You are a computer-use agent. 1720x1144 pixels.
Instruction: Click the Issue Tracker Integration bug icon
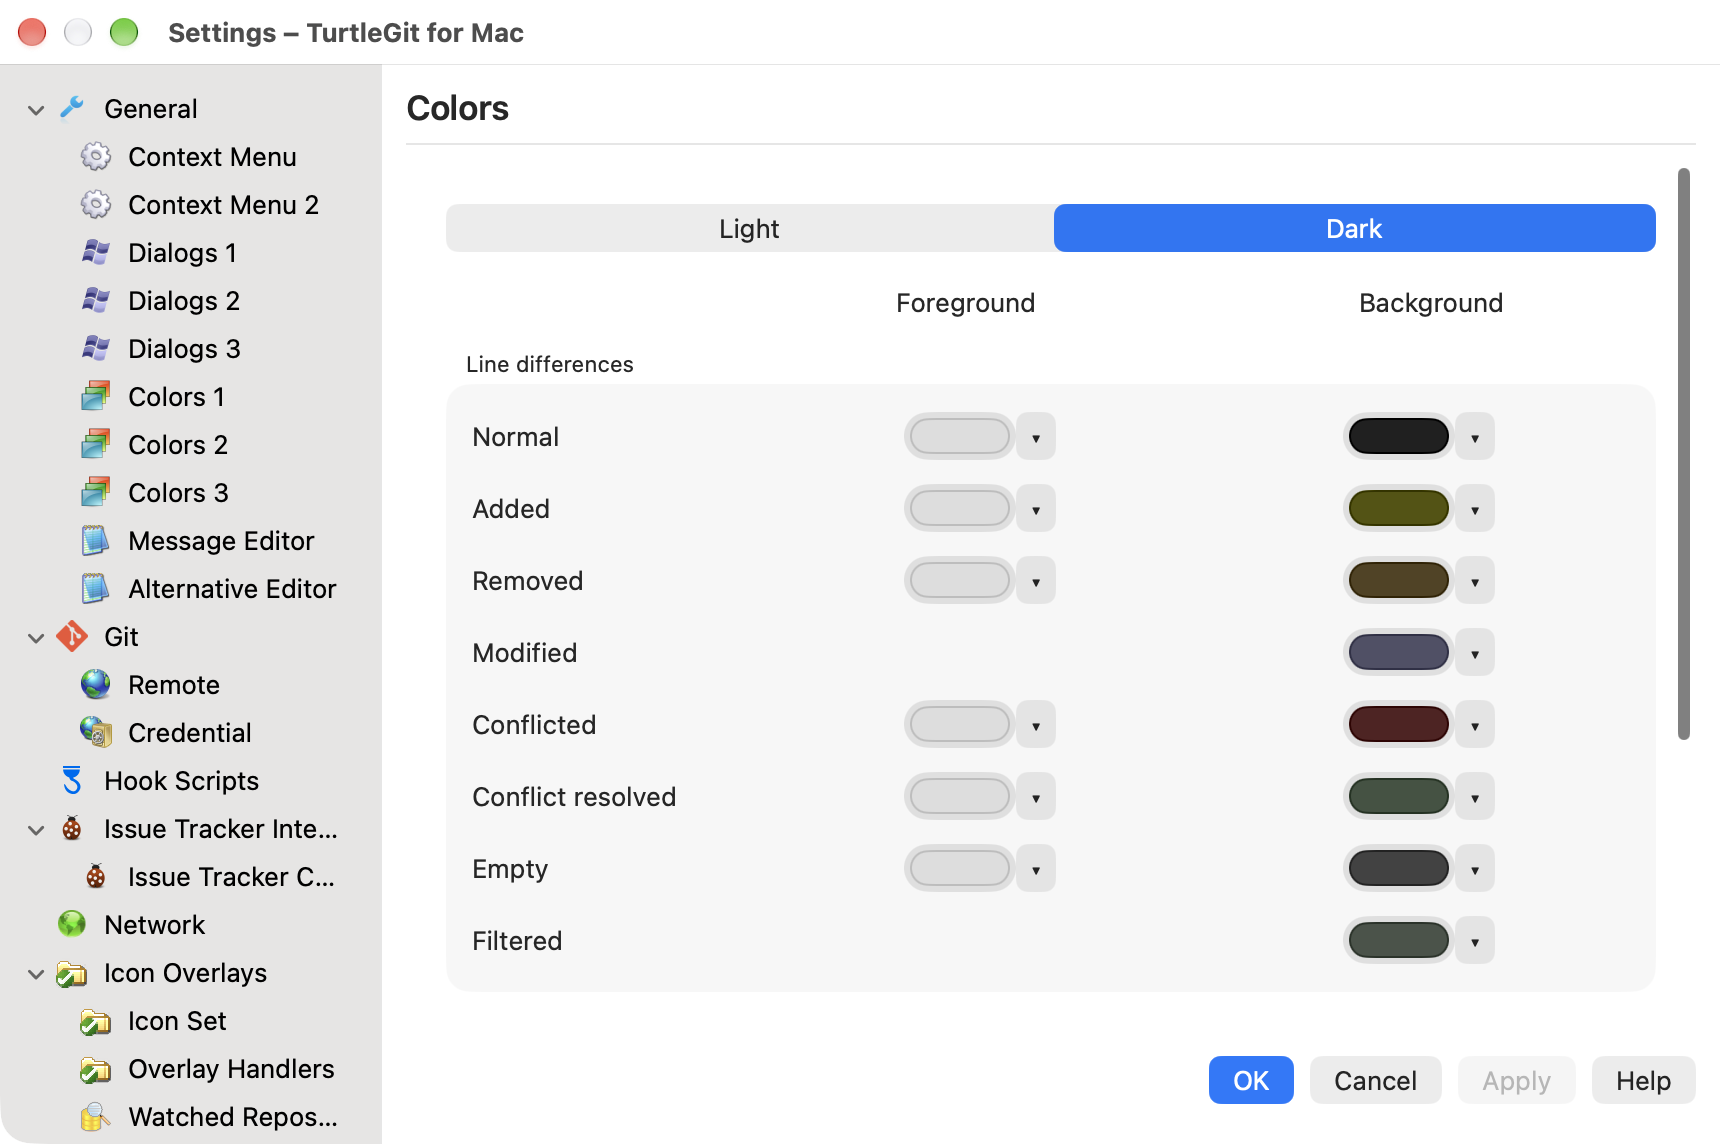72,828
